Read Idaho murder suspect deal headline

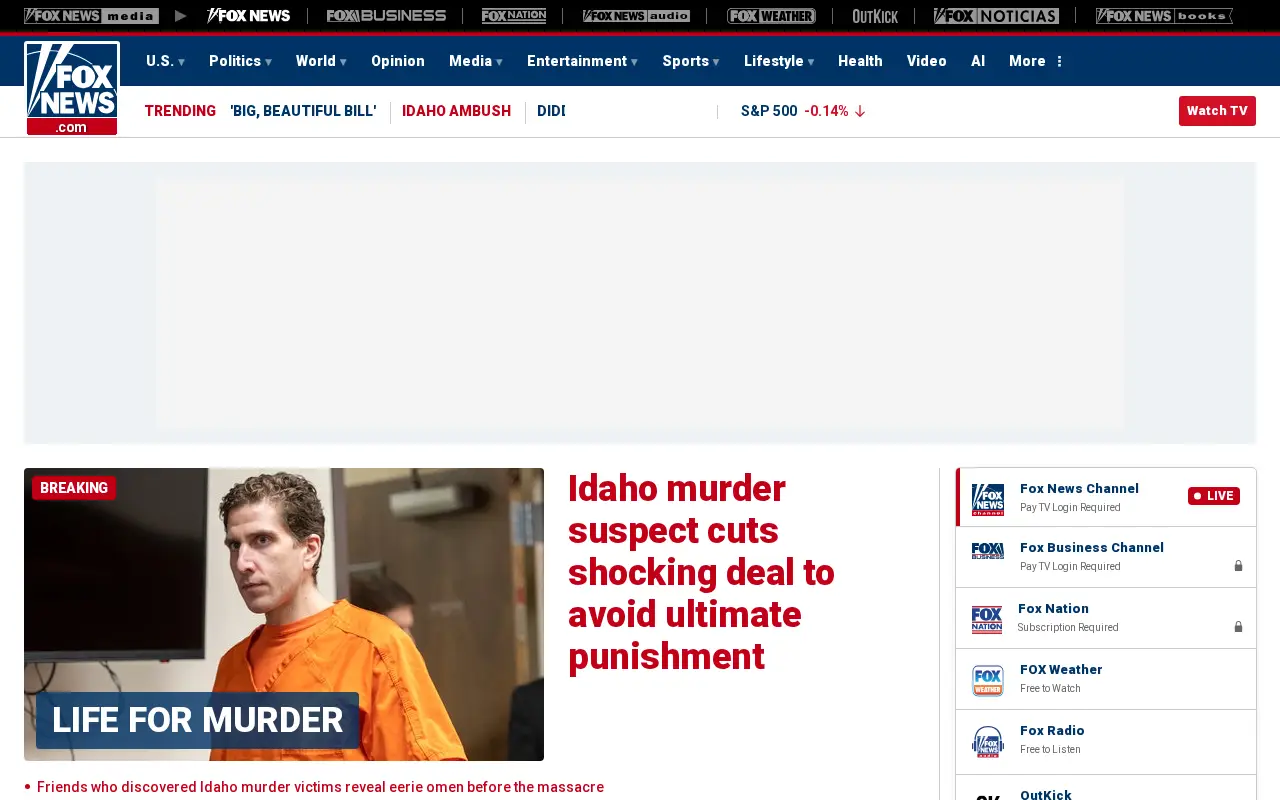pos(701,572)
